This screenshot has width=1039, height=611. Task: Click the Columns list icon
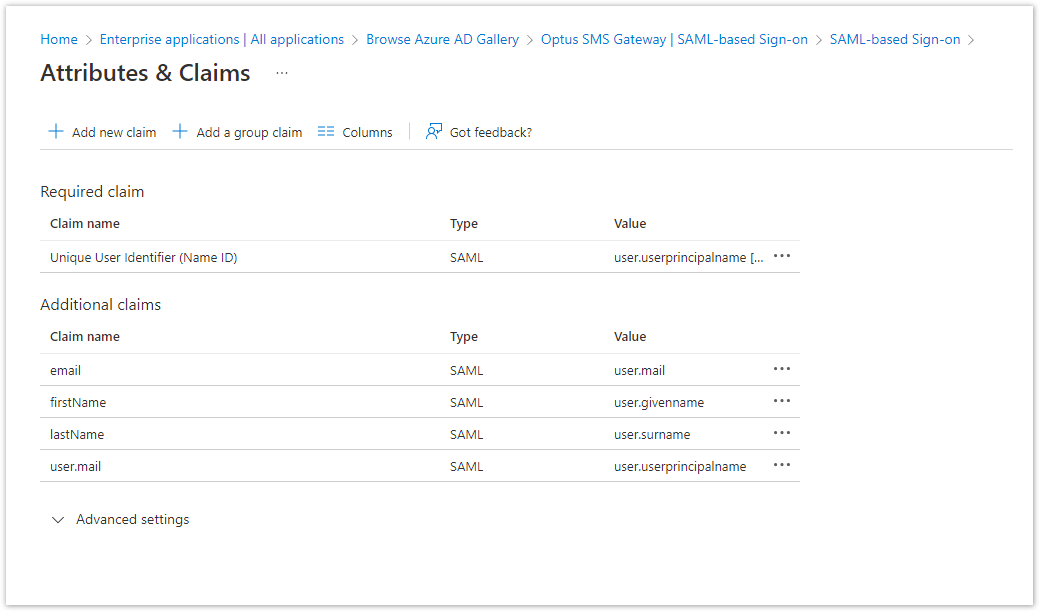click(326, 132)
